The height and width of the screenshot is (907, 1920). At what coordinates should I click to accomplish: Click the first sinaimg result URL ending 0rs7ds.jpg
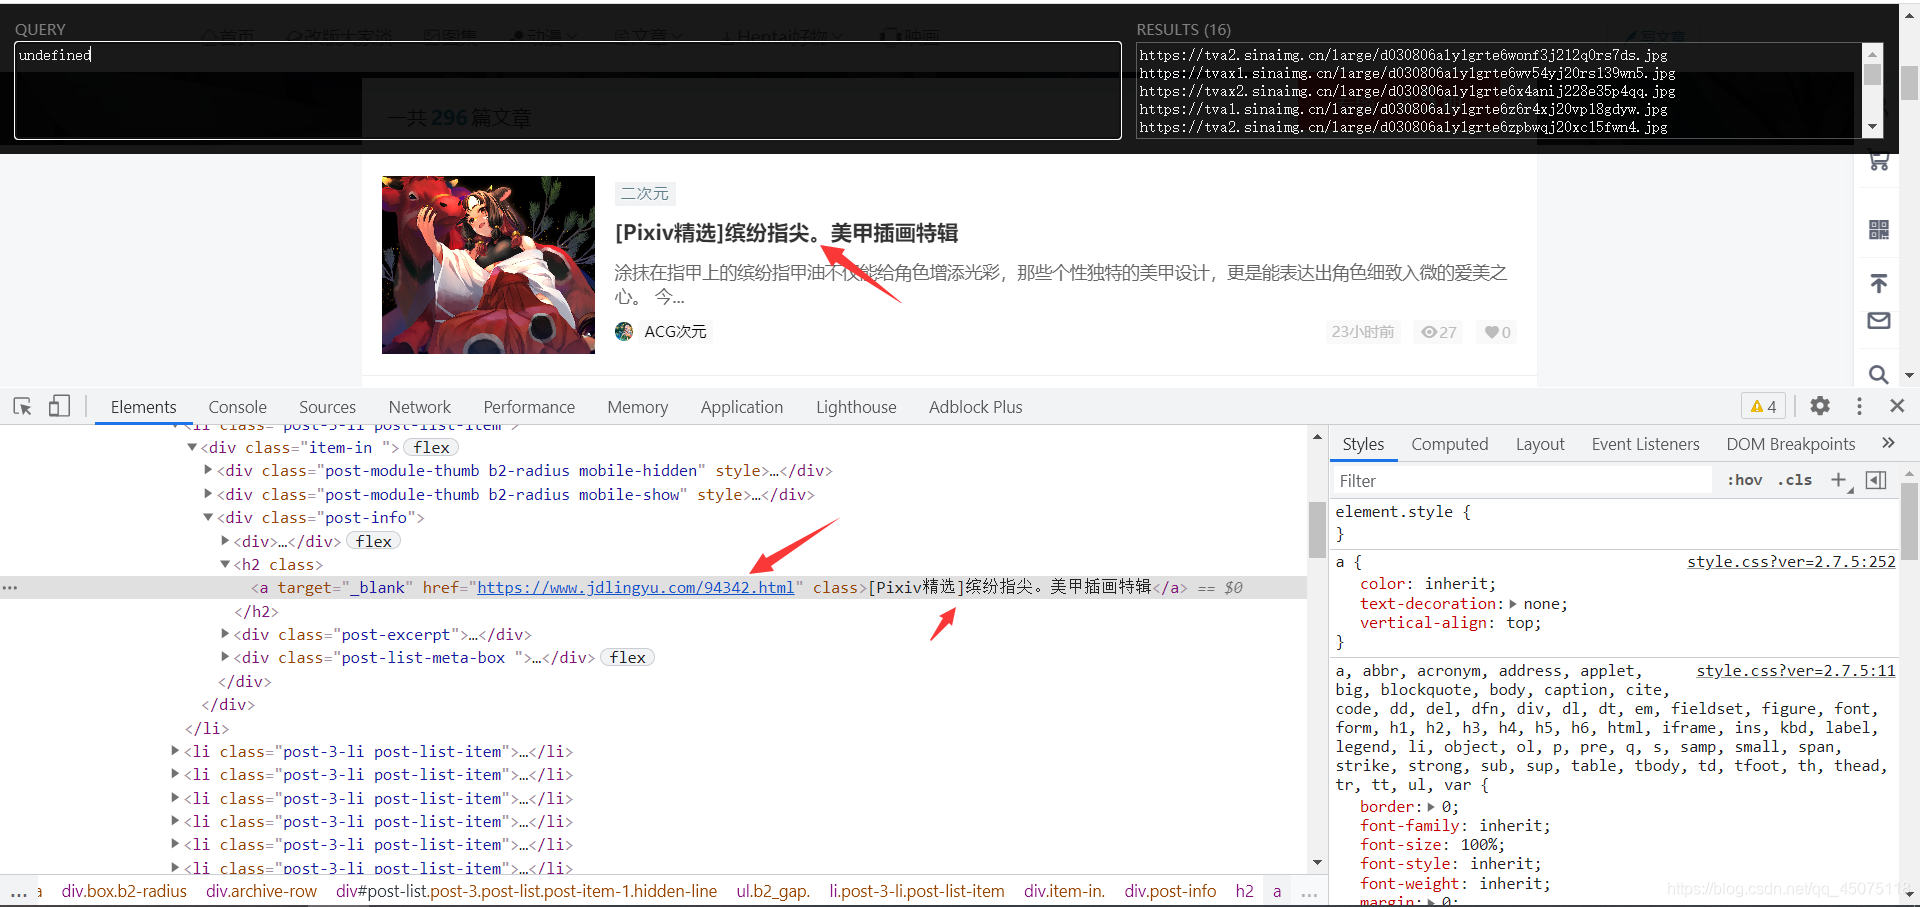click(1403, 55)
